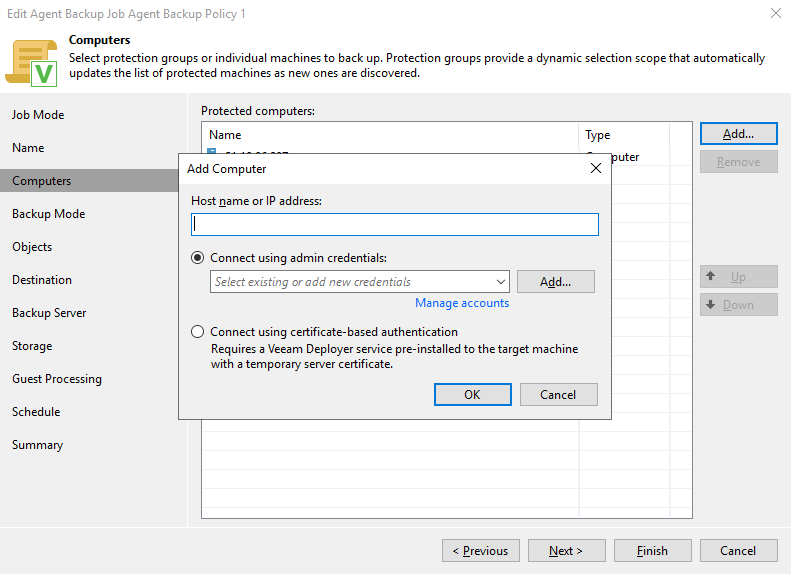Screen dimensions: 791x574
Task: Navigate to Guest Processing step
Action: pos(57,379)
